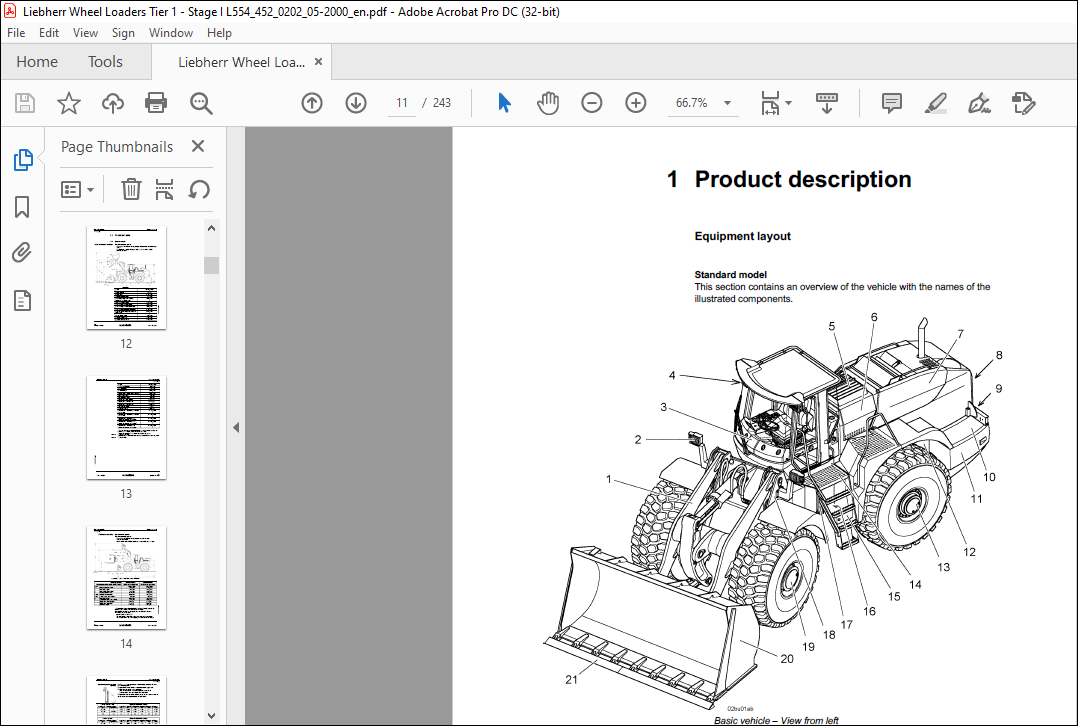This screenshot has height=726, width=1078.
Task: Switch to the Home tab
Action: [x=37, y=62]
